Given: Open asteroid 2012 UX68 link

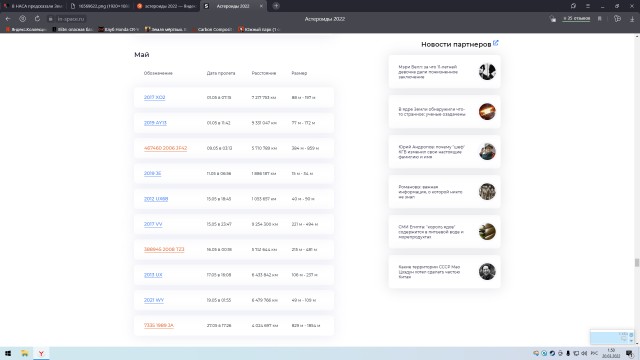Looking at the screenshot, I should point(156,199).
